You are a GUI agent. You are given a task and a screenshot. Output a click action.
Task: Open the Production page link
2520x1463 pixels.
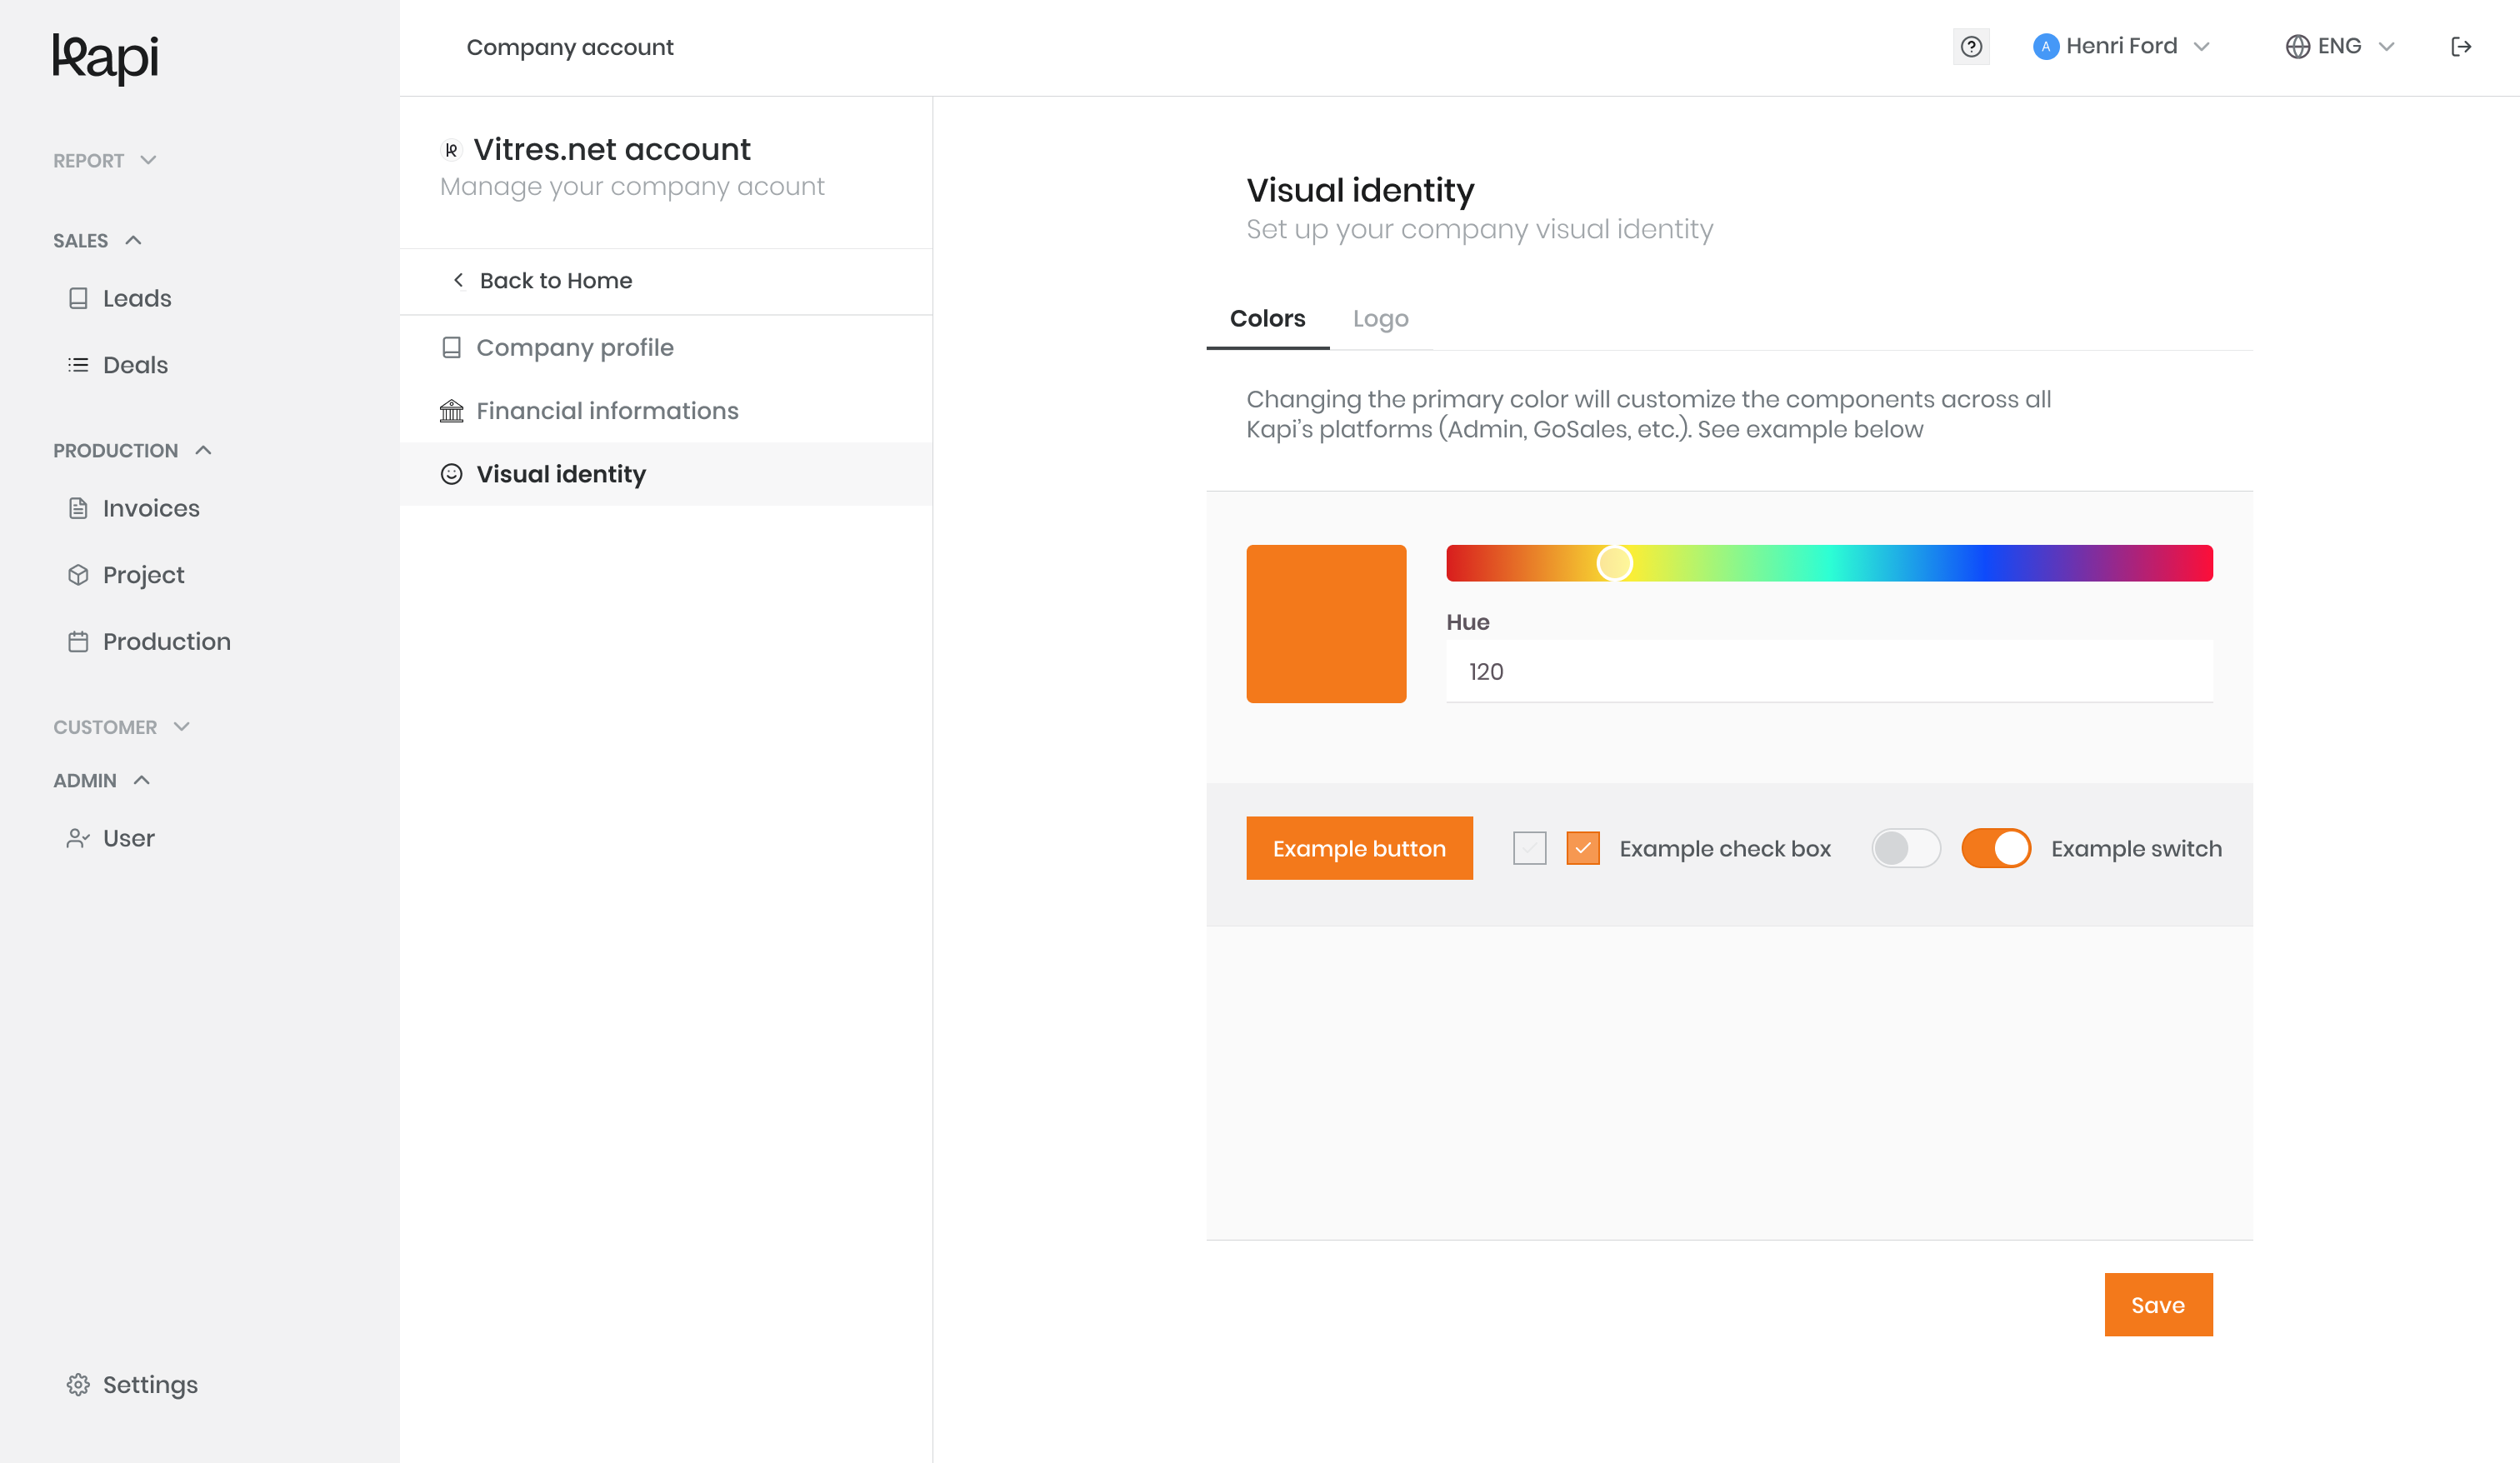tap(166, 641)
